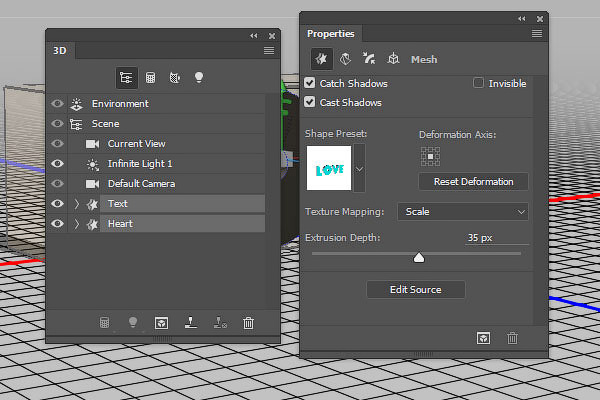The width and height of the screenshot is (600, 400).
Task: Select the Heart mesh row
Action: pyautogui.click(x=157, y=224)
